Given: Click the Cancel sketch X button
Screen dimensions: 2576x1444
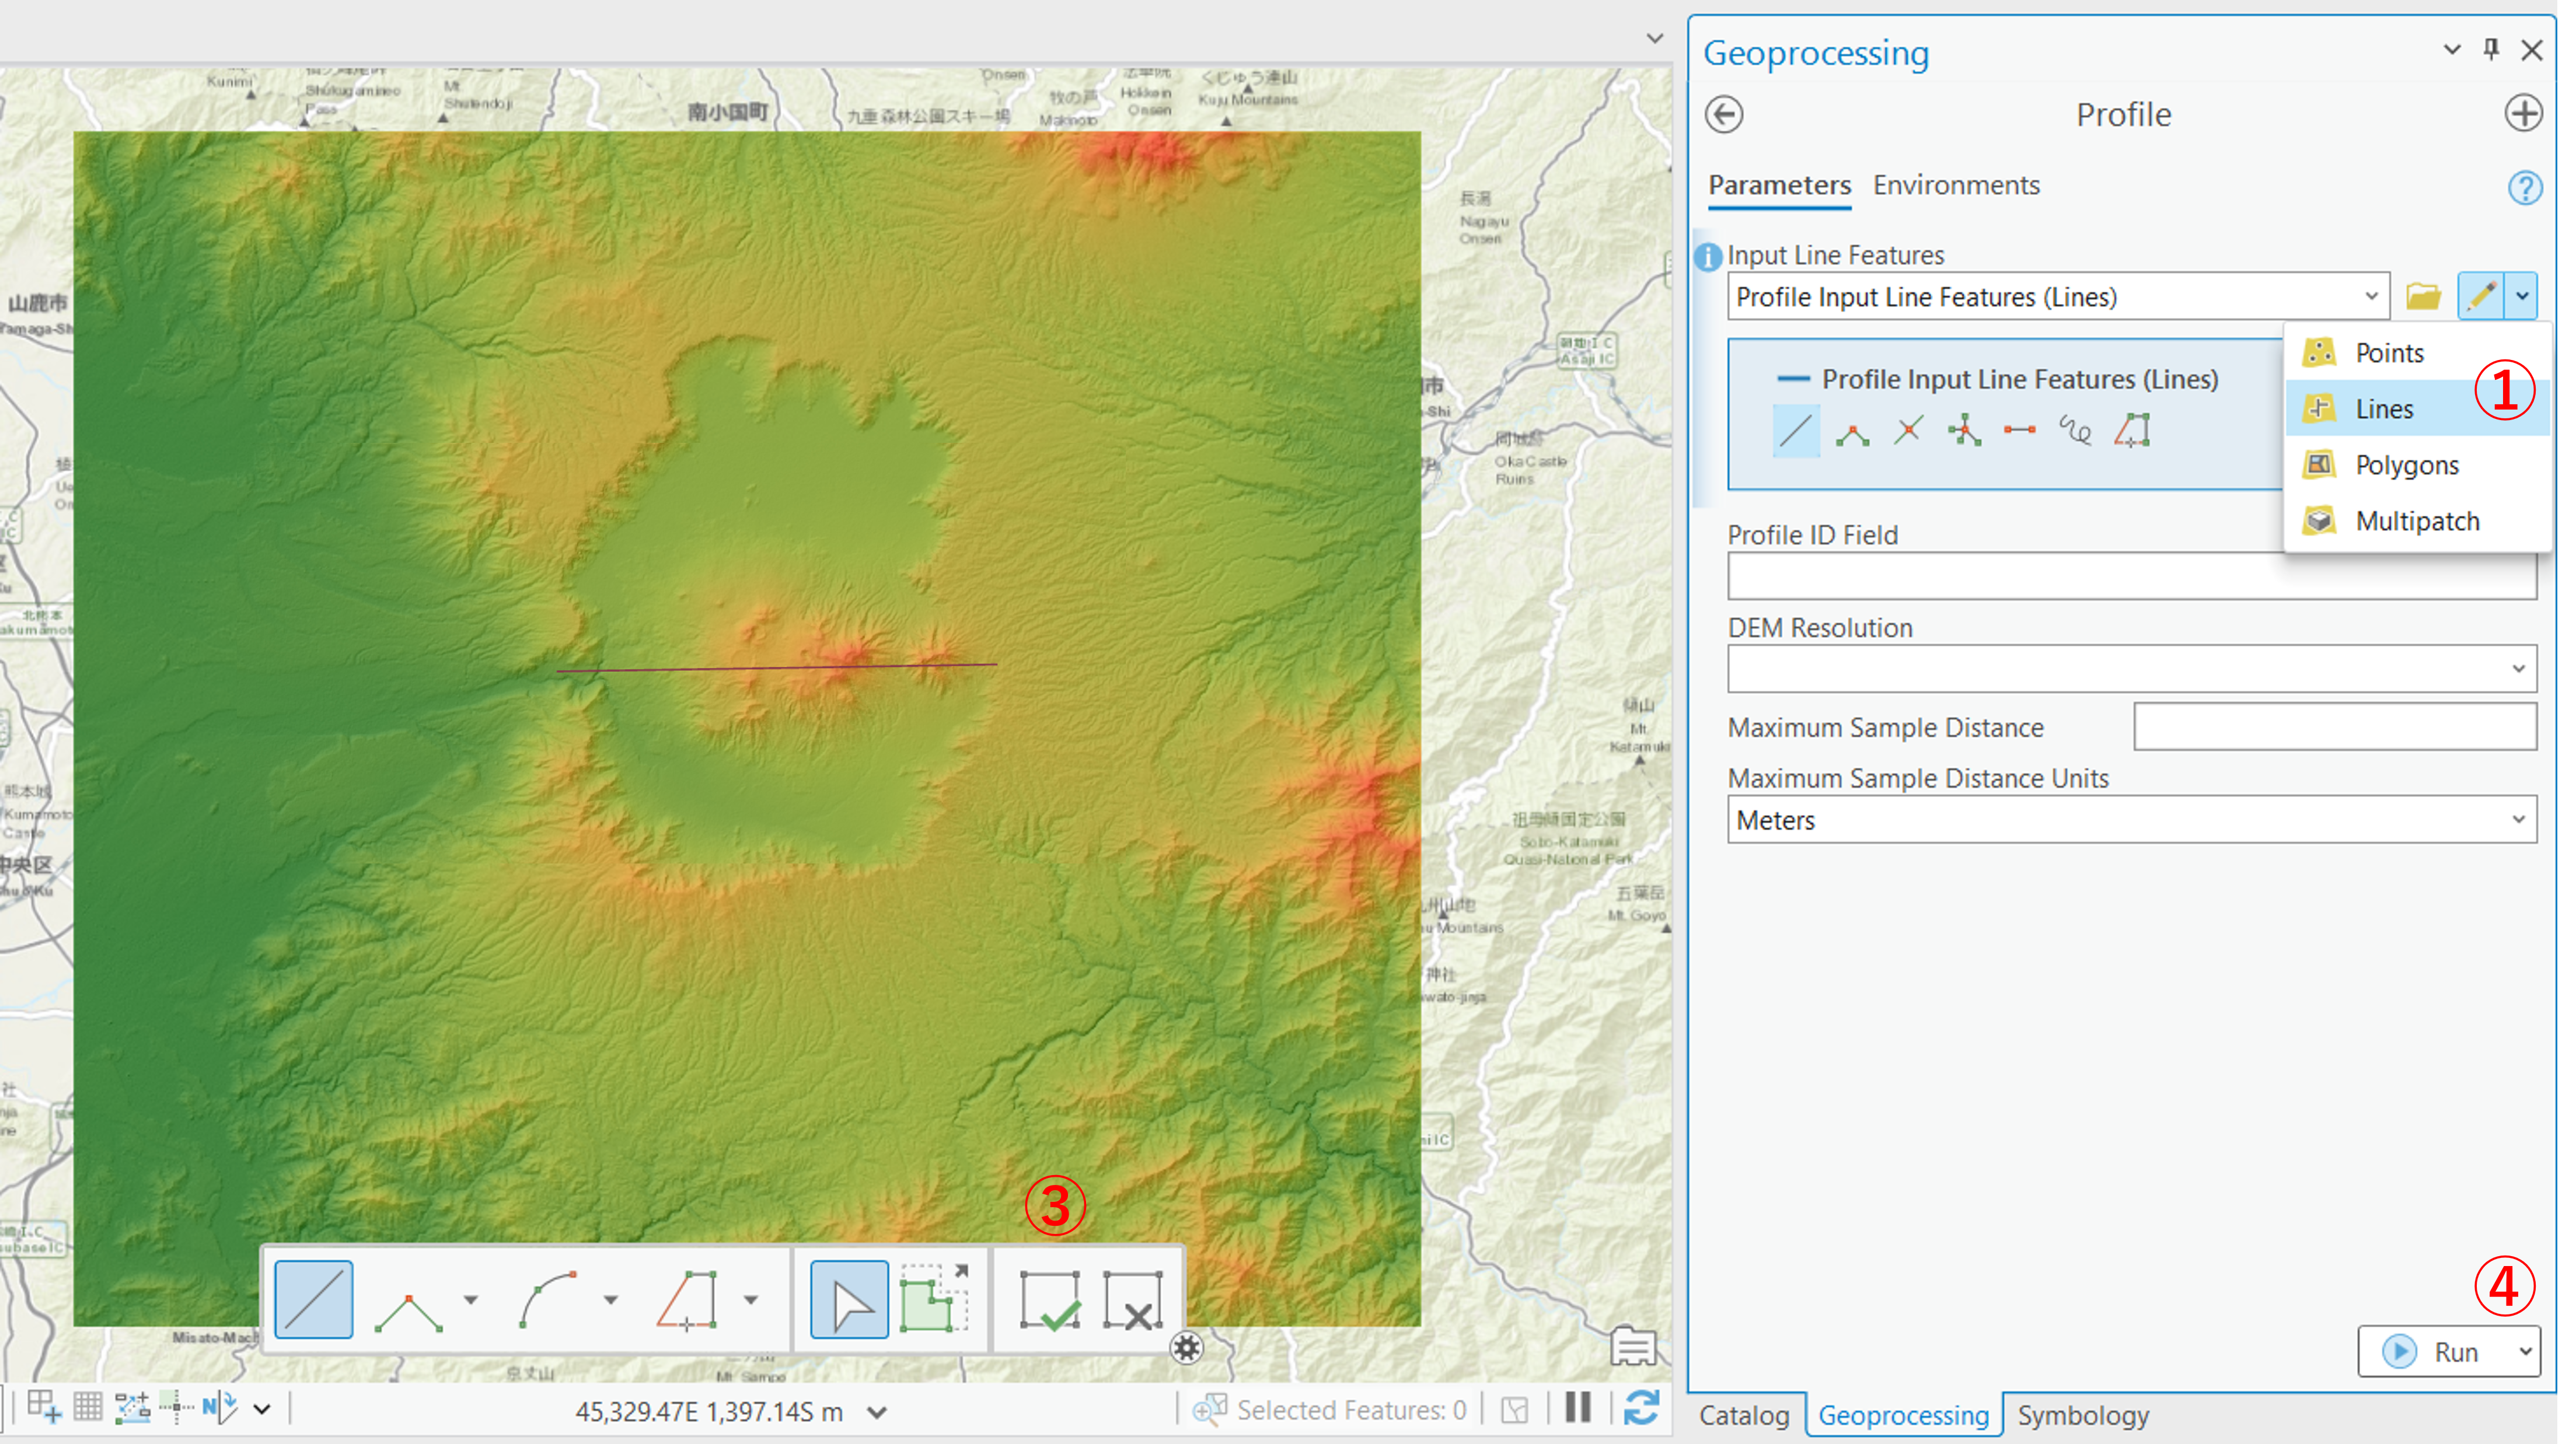Looking at the screenshot, I should (1134, 1300).
